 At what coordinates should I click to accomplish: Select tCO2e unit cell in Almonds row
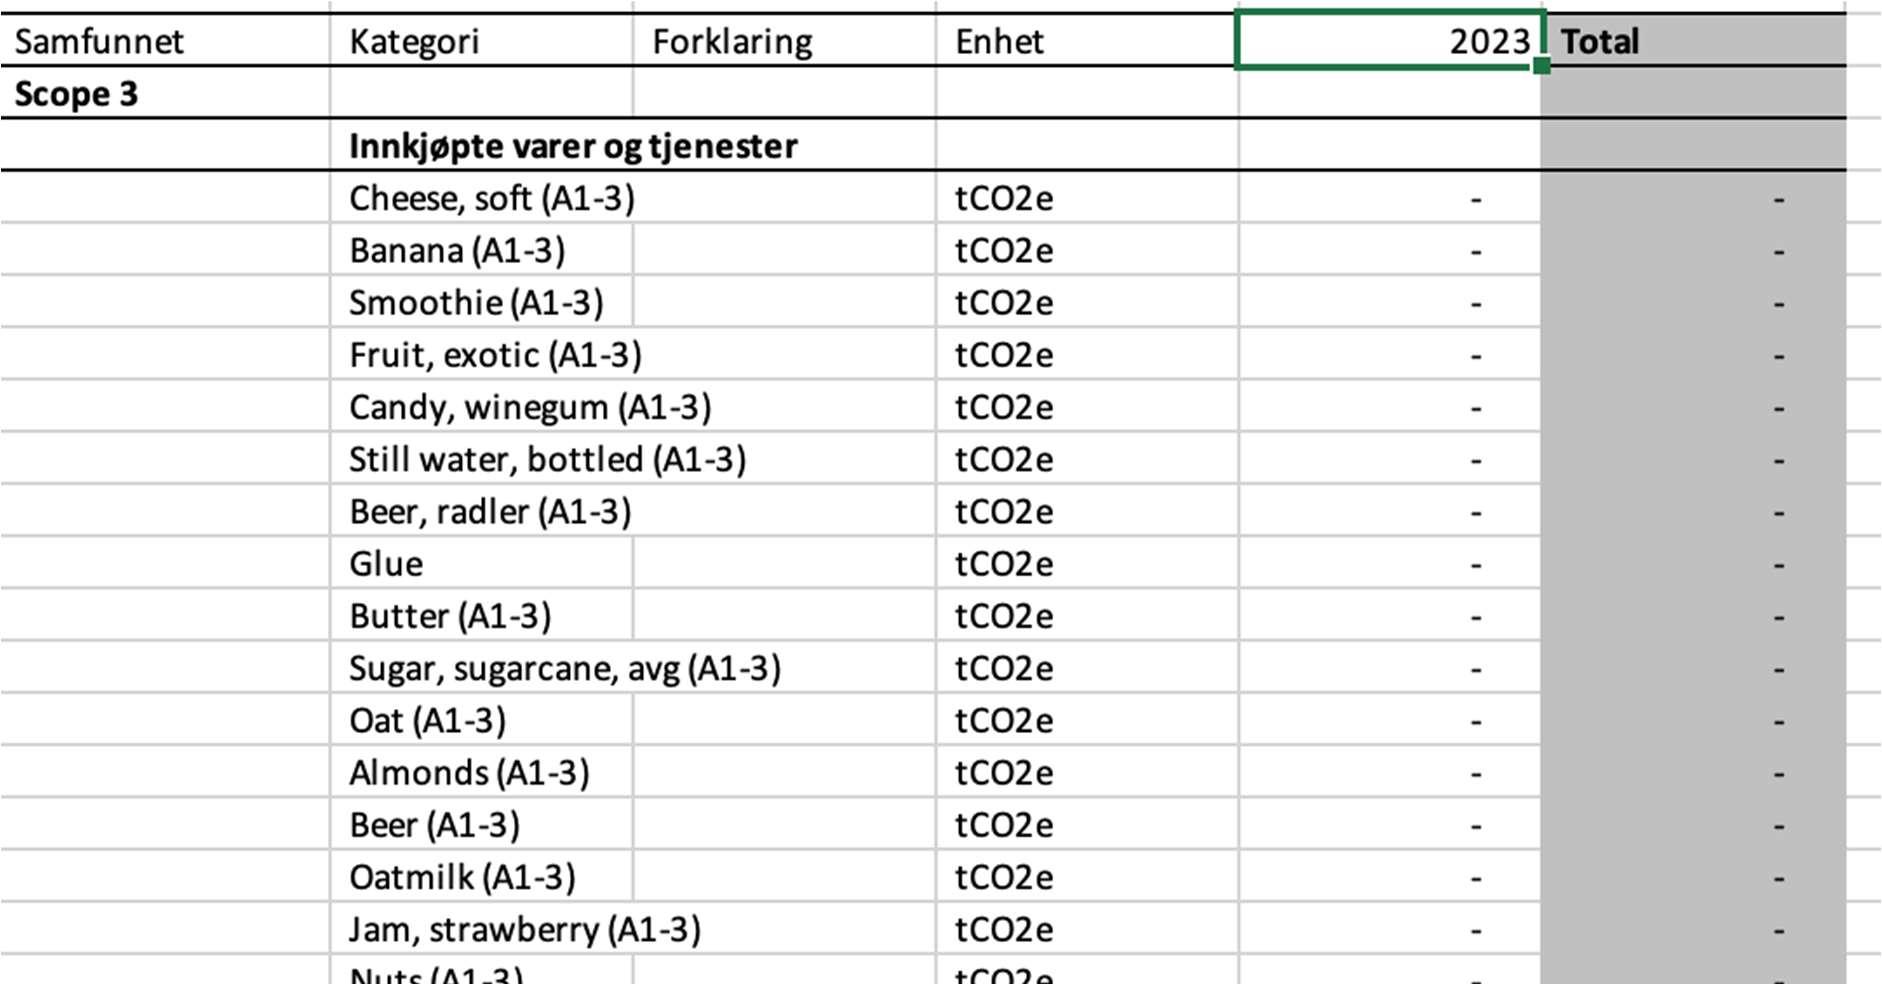1087,773
